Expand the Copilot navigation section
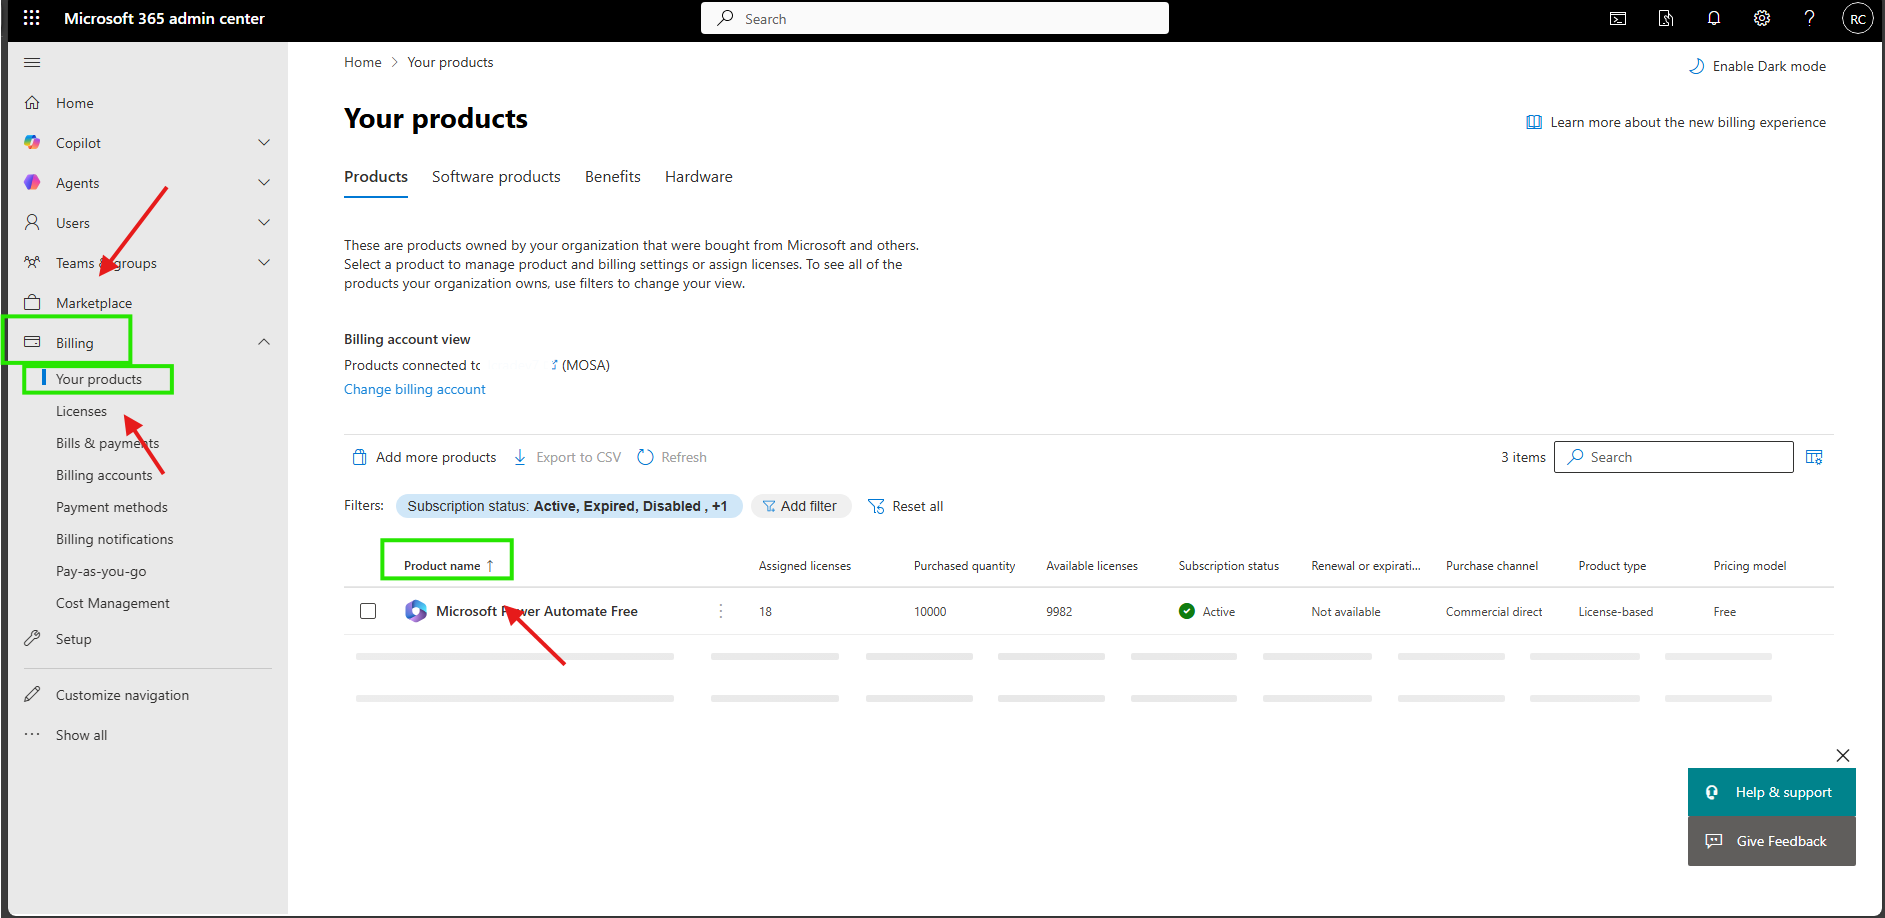This screenshot has height=918, width=1885. pyautogui.click(x=264, y=143)
